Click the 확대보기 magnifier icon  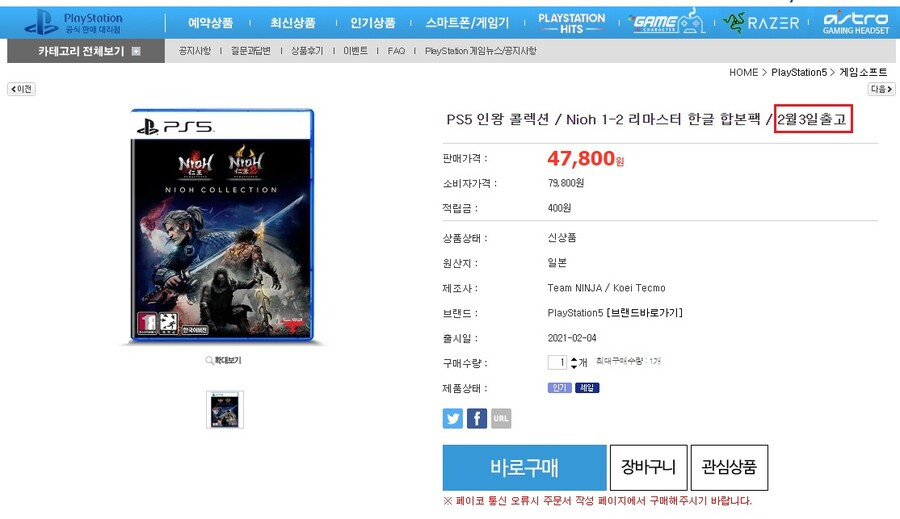(210, 361)
